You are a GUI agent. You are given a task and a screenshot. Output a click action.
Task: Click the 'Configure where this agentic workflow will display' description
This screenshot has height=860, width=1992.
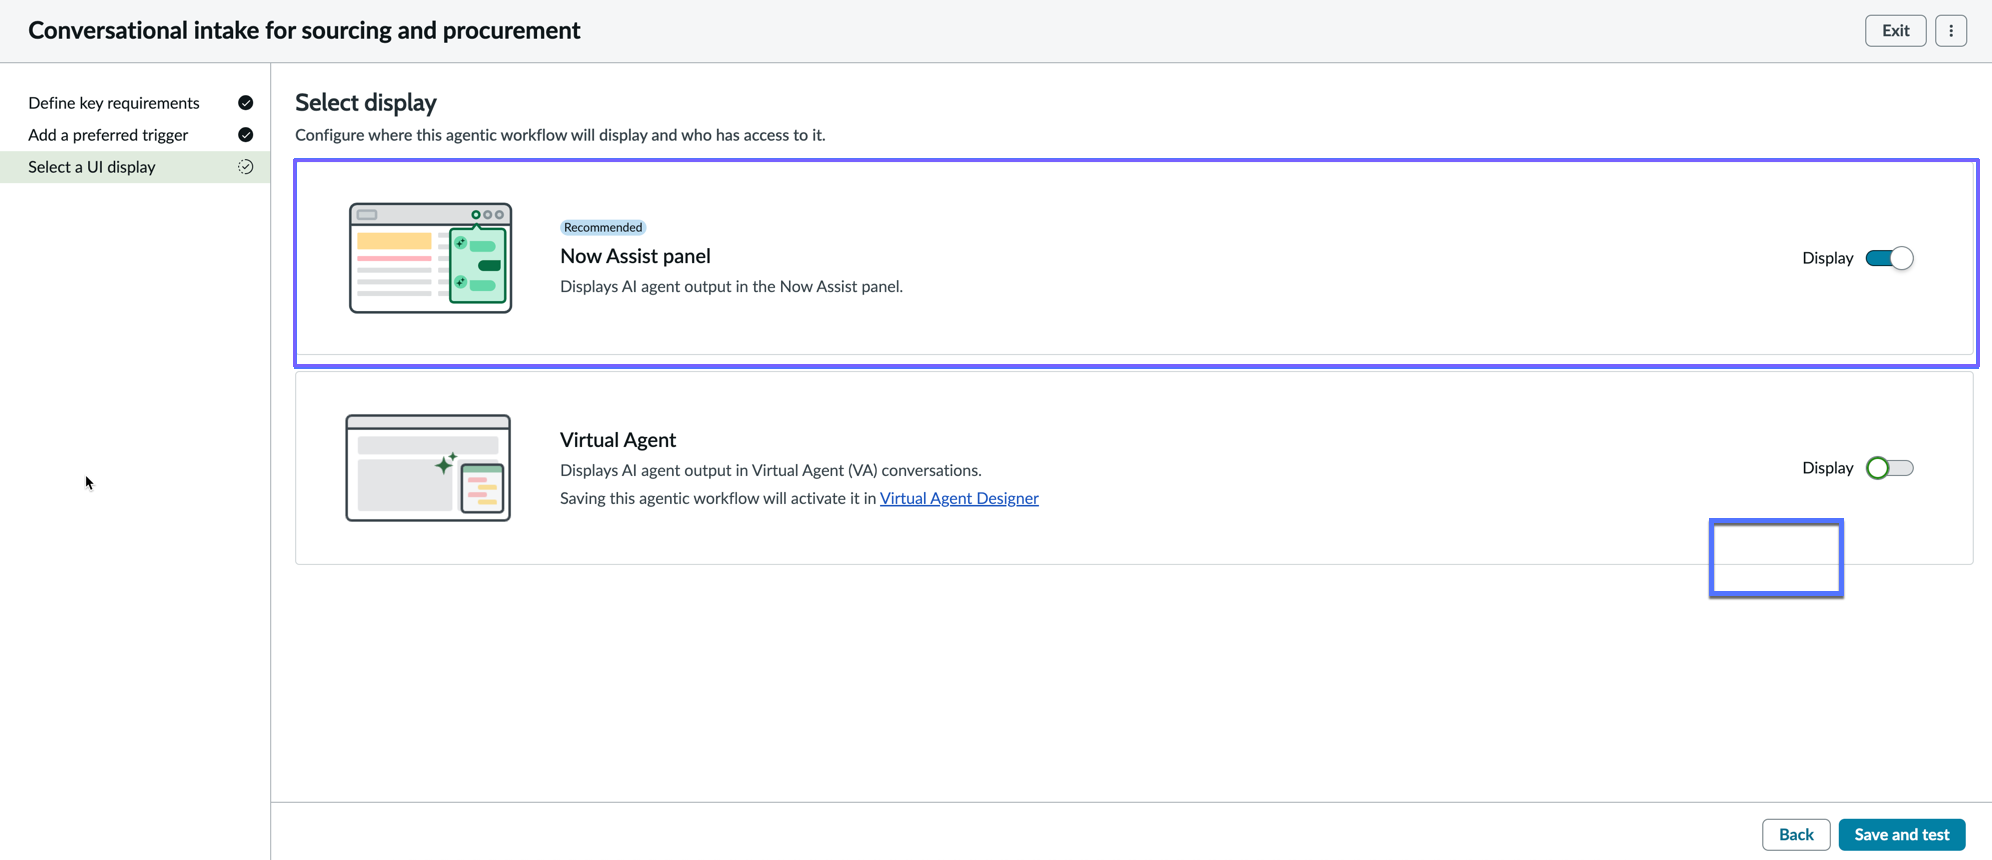[560, 135]
